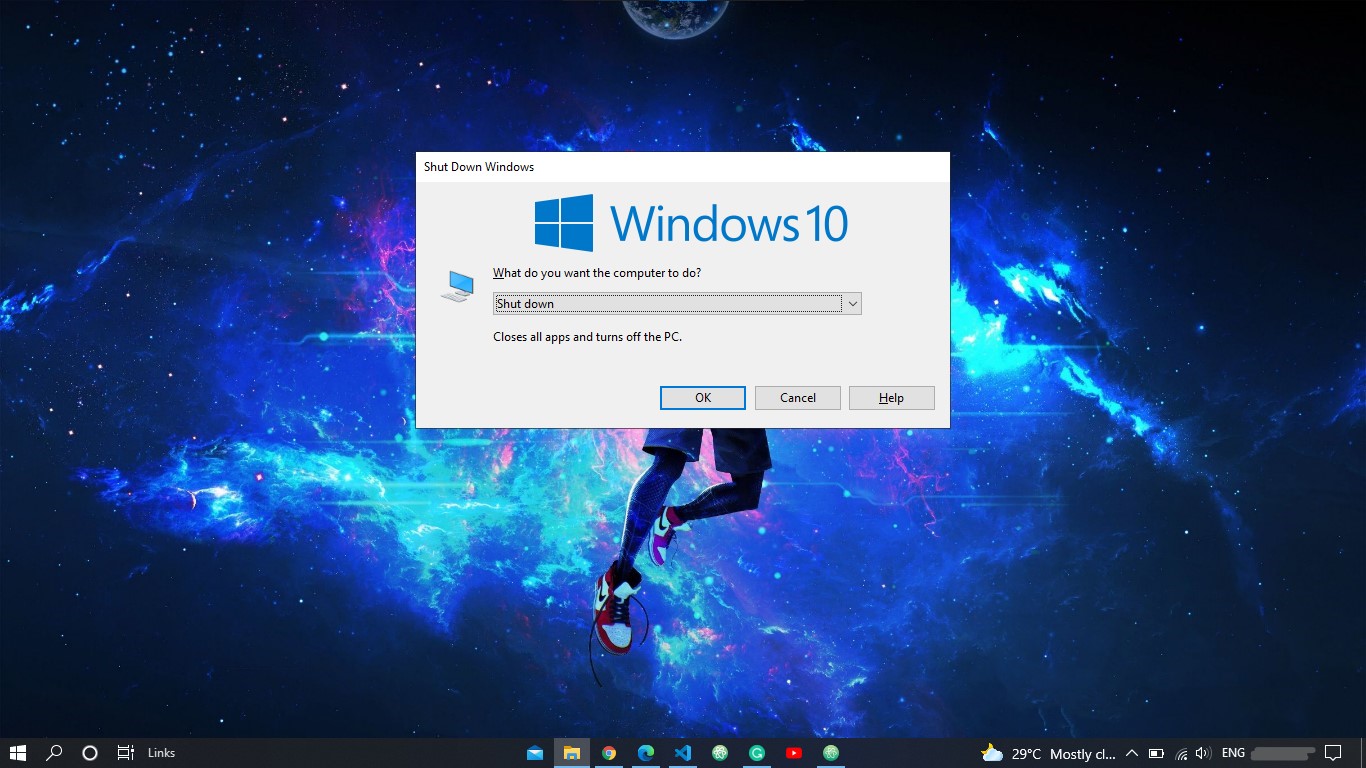1366x768 pixels.
Task: Show hidden system tray icons
Action: click(1132, 753)
